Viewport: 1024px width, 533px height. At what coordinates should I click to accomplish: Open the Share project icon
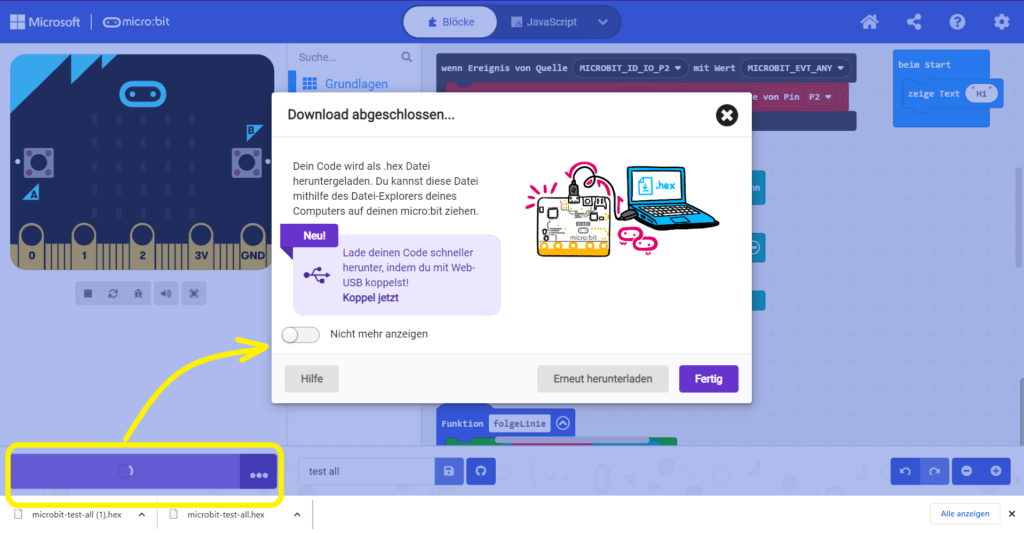tap(914, 22)
